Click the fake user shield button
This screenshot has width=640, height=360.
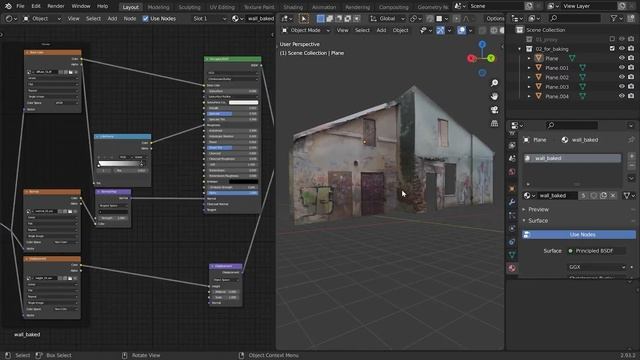(593, 196)
